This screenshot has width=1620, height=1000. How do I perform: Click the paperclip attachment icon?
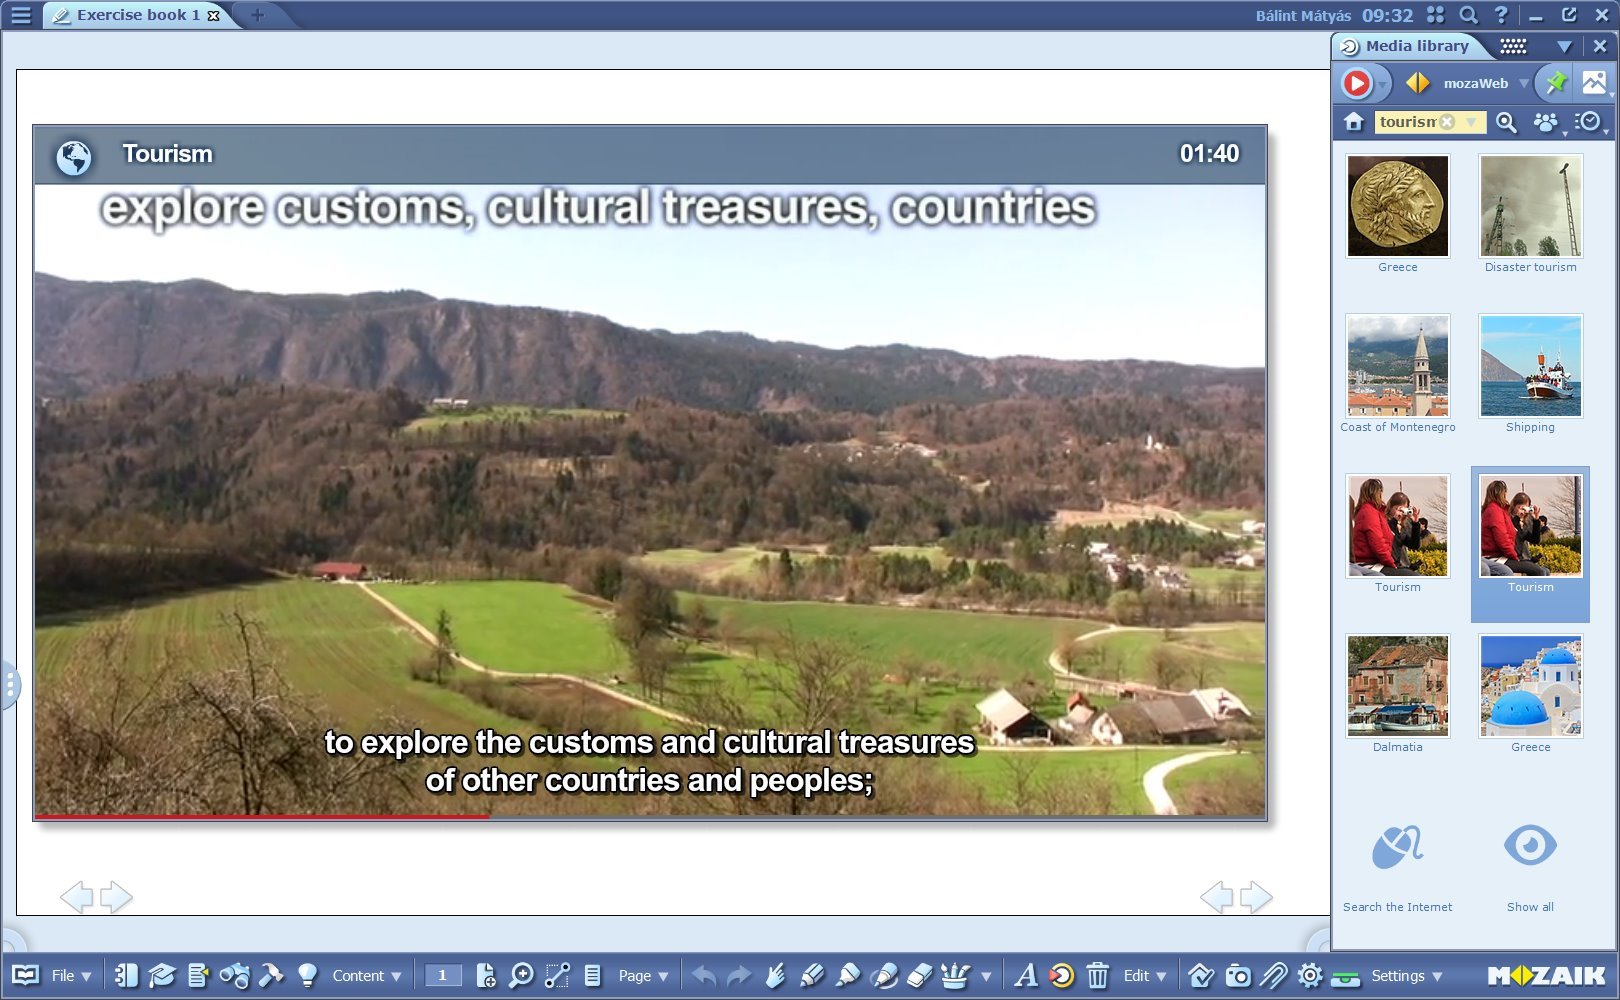[1273, 975]
